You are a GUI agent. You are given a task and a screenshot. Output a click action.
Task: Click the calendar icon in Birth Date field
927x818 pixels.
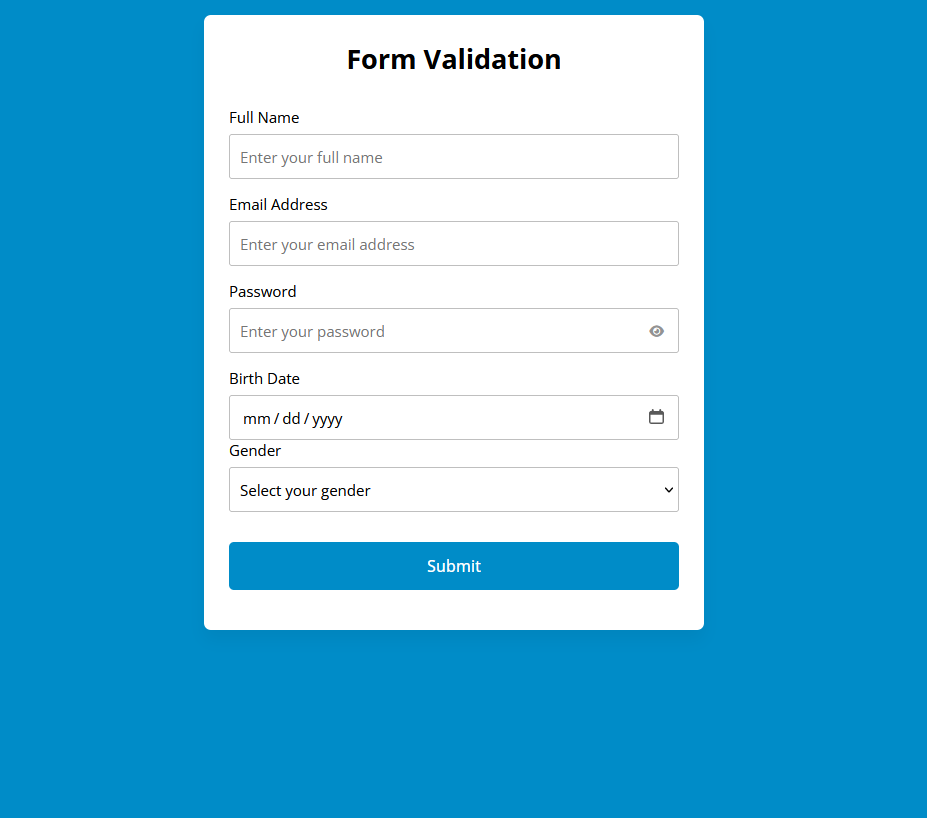(656, 417)
